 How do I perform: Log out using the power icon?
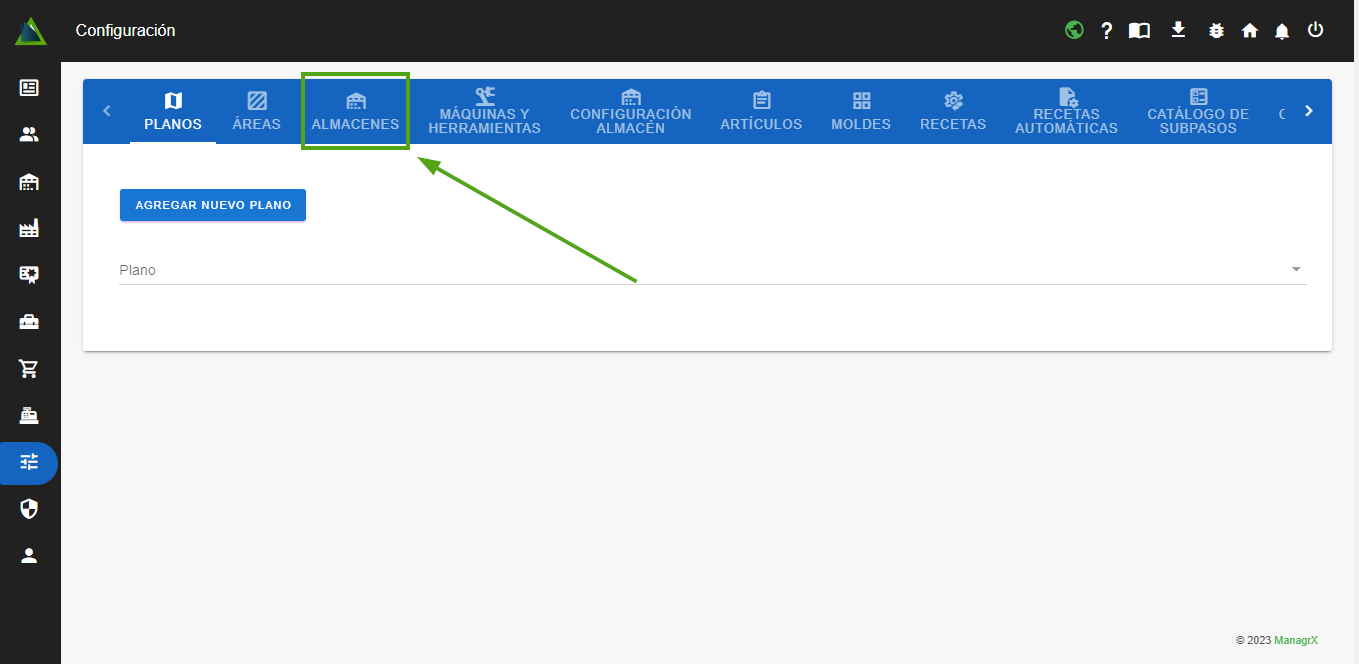tap(1315, 30)
